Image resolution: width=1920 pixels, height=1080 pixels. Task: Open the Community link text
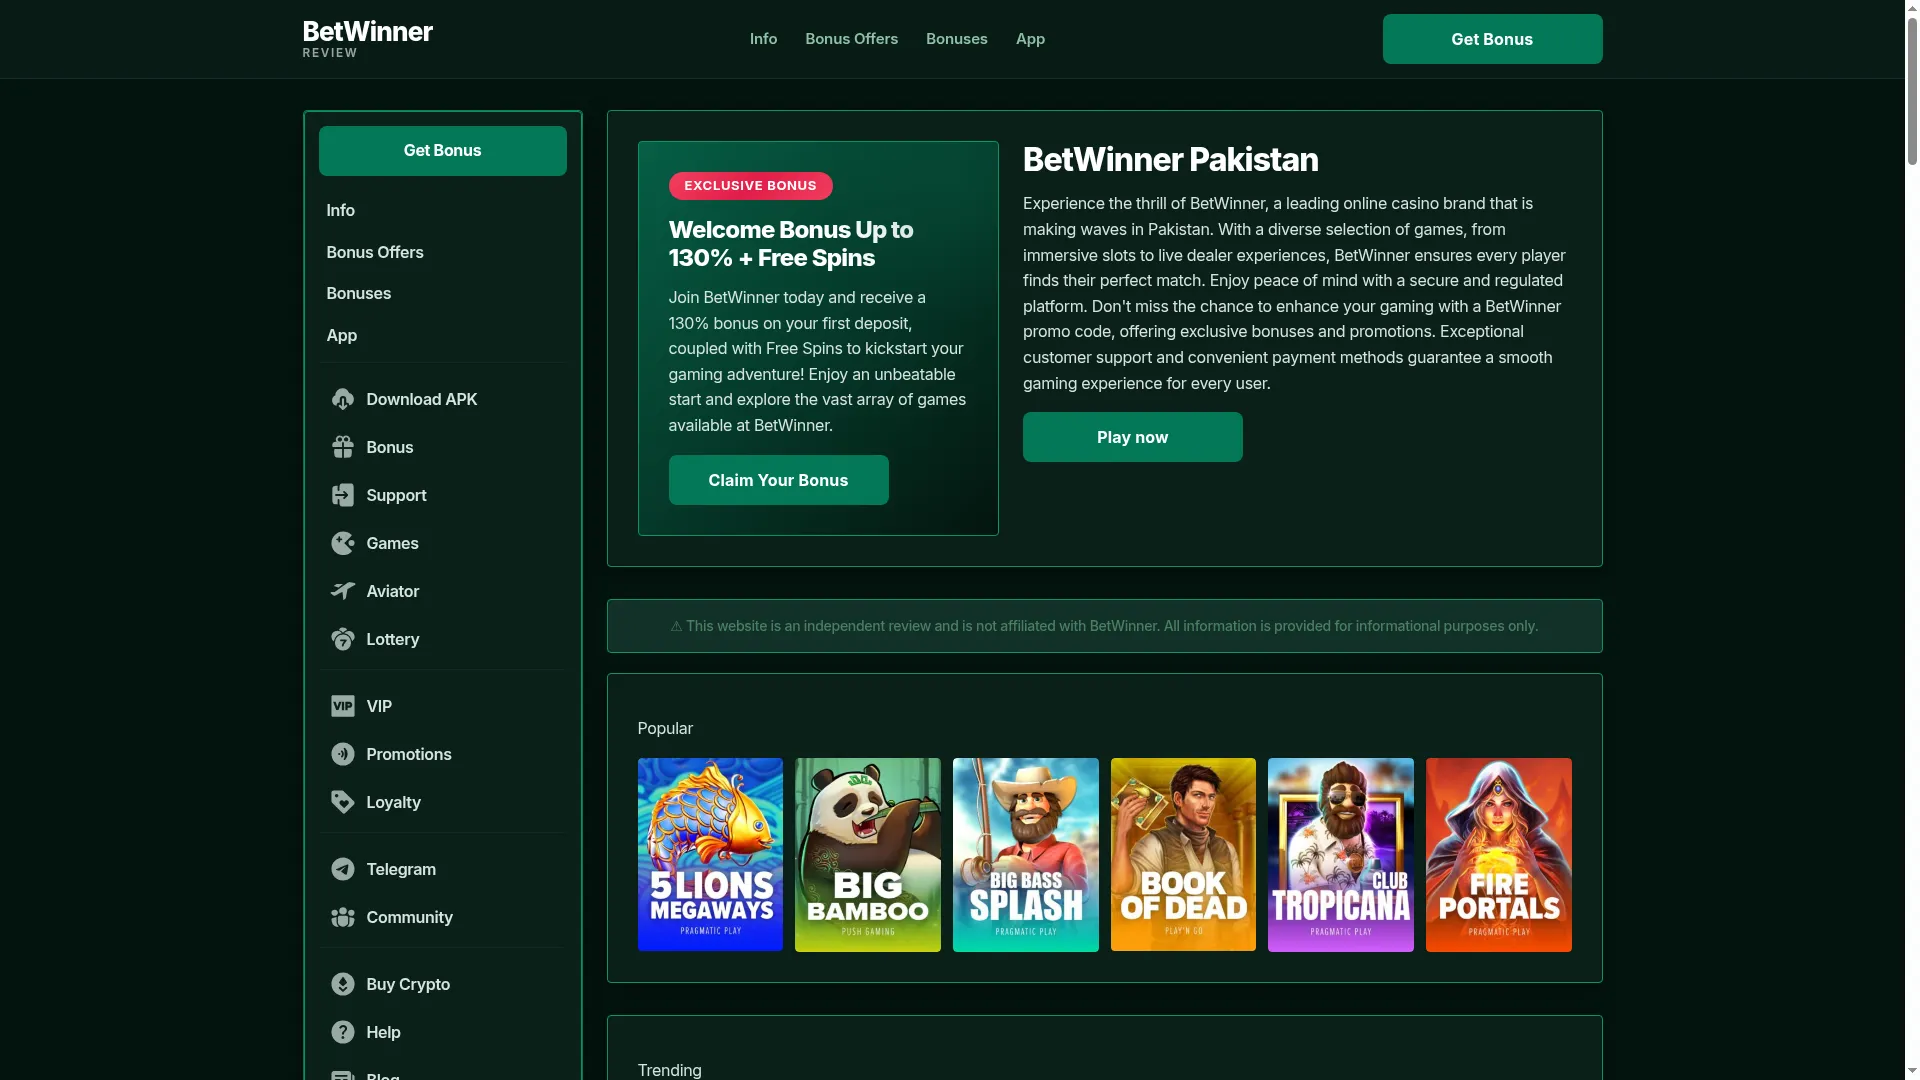409,917
